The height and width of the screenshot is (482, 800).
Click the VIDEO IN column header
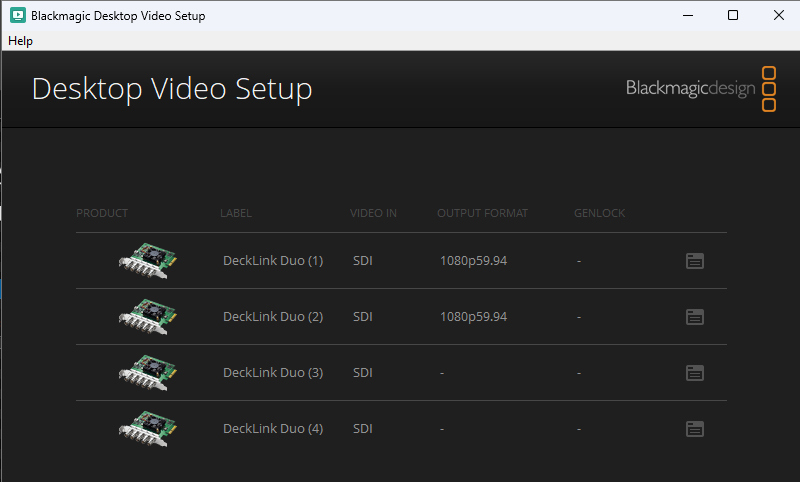pyautogui.click(x=373, y=213)
